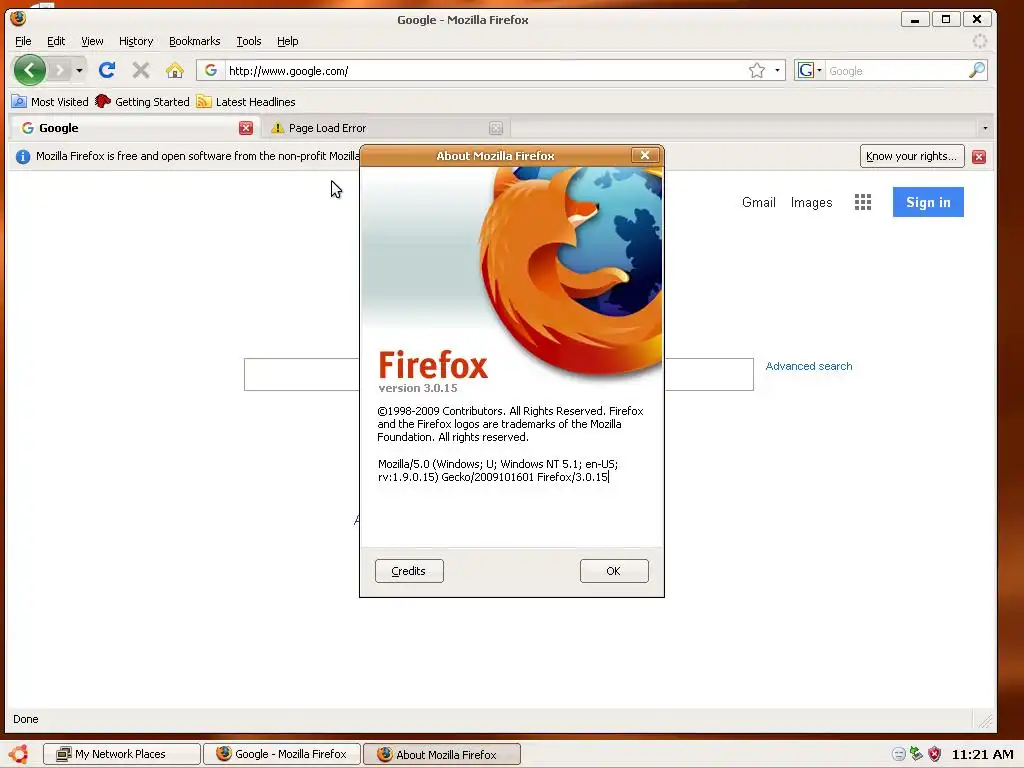Click the Ubuntu-style start button
The width and height of the screenshot is (1024, 768).
18,754
